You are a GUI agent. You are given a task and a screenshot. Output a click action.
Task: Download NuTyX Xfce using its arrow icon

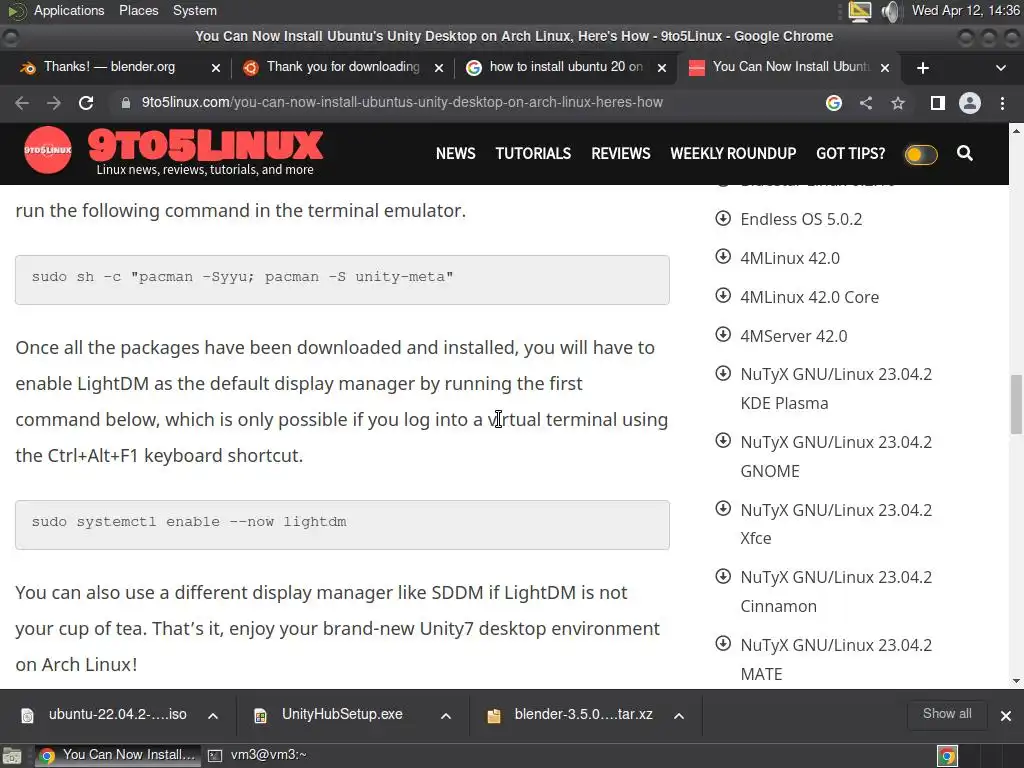tap(723, 509)
